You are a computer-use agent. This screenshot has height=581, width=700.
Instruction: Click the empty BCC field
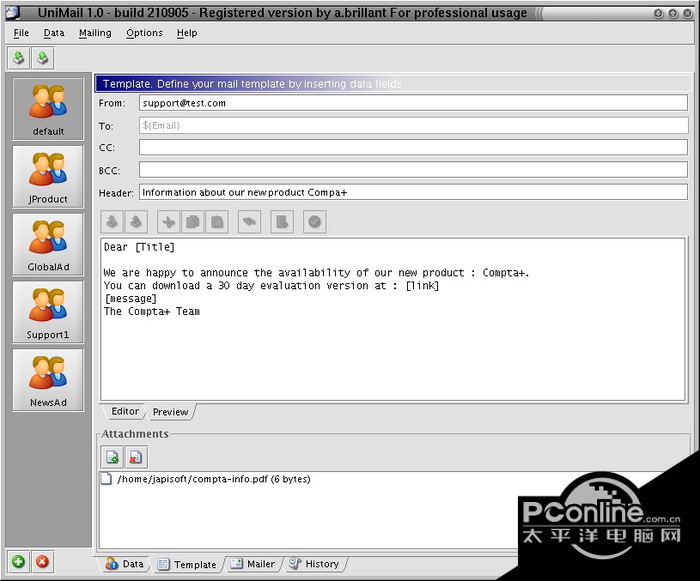pos(413,170)
